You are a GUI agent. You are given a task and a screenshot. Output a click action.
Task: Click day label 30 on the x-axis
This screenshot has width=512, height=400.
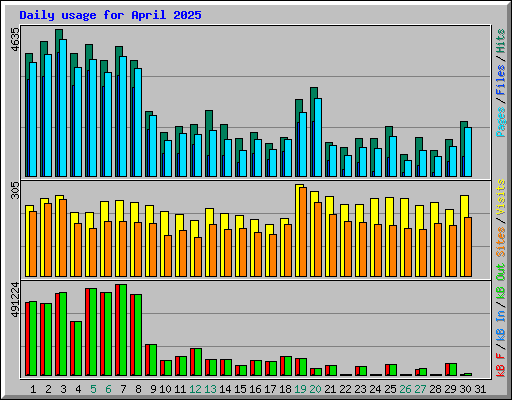[x=465, y=389]
